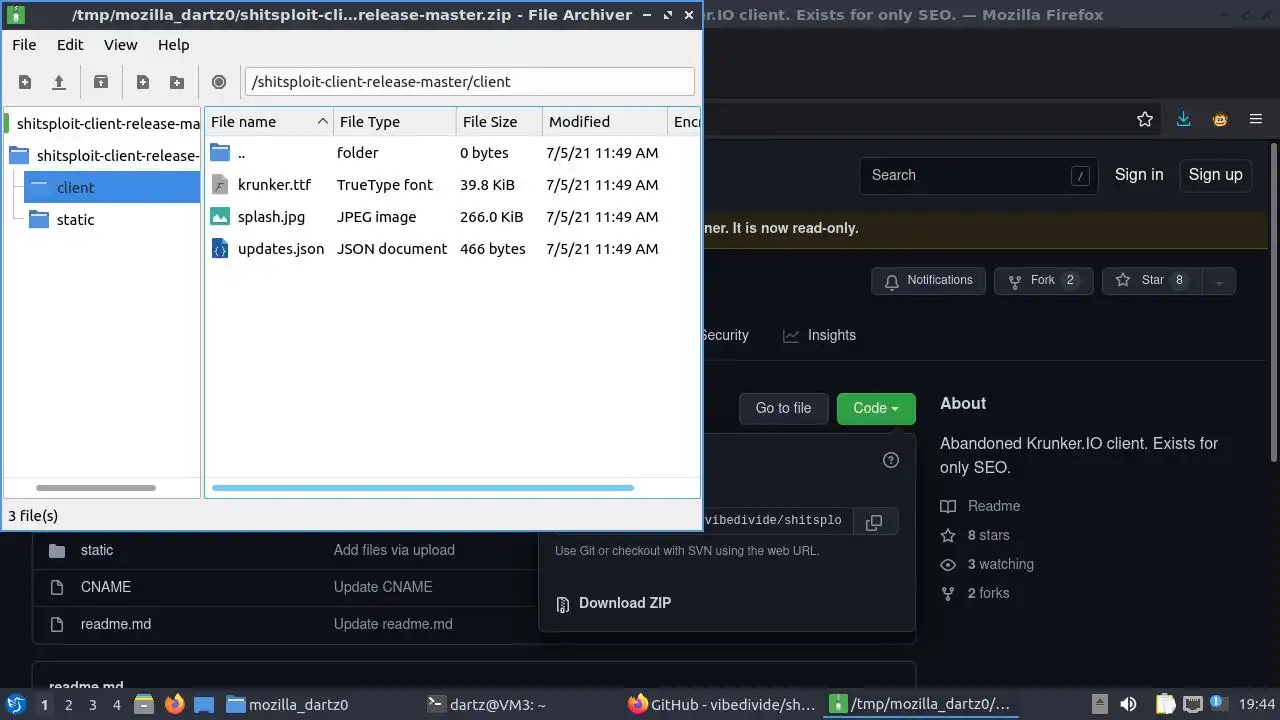The image size is (1280, 720).
Task: Select splash.jpg file row
Action: [x=452, y=217]
